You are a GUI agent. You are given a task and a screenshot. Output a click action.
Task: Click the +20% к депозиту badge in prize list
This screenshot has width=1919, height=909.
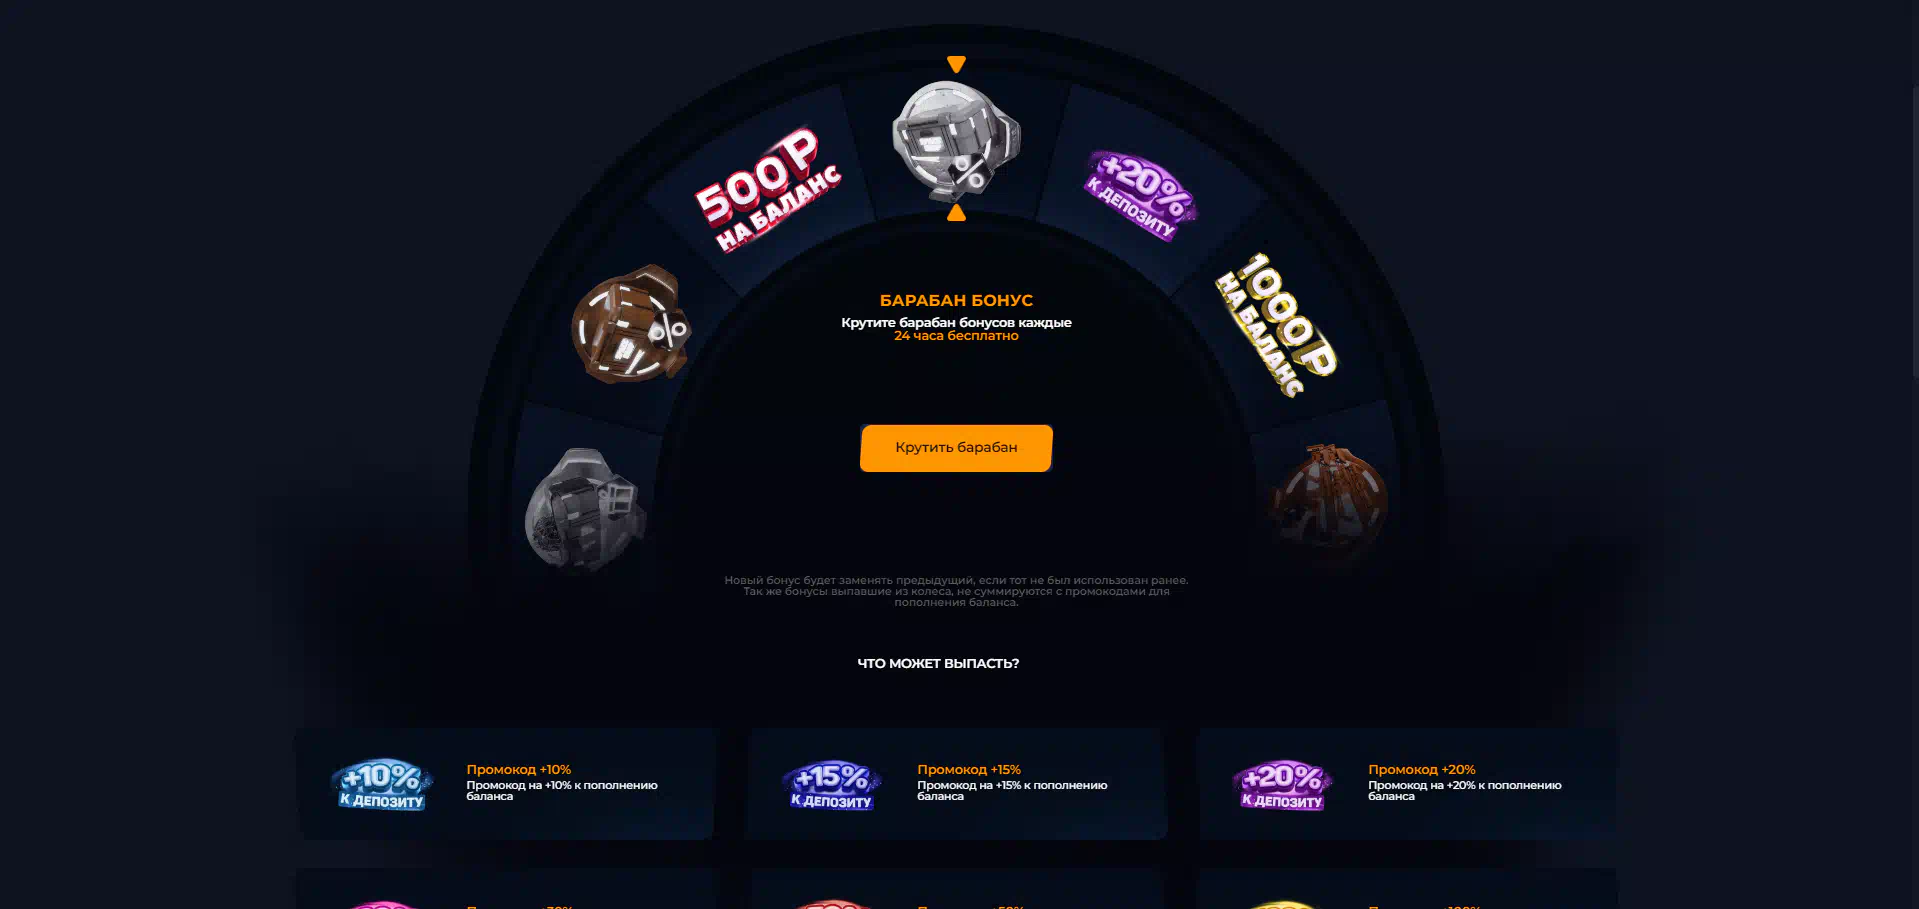(1283, 784)
